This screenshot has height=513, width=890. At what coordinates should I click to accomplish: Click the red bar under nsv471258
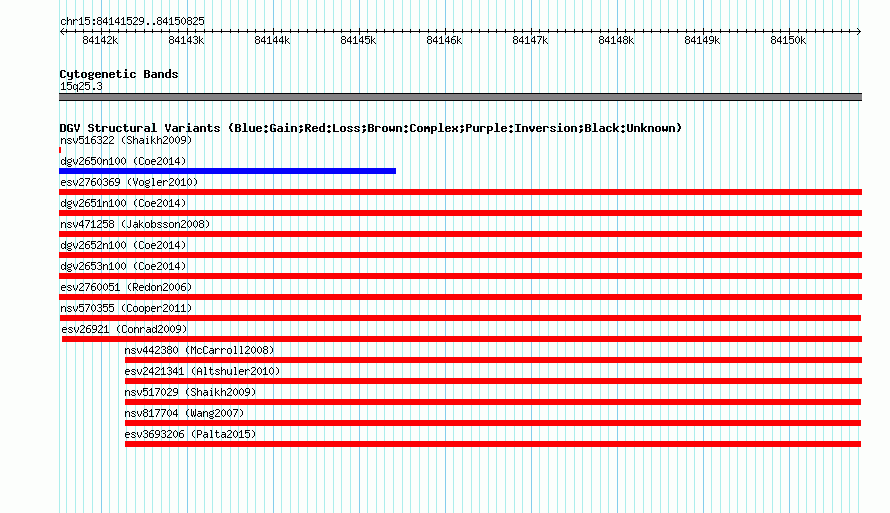(460, 234)
